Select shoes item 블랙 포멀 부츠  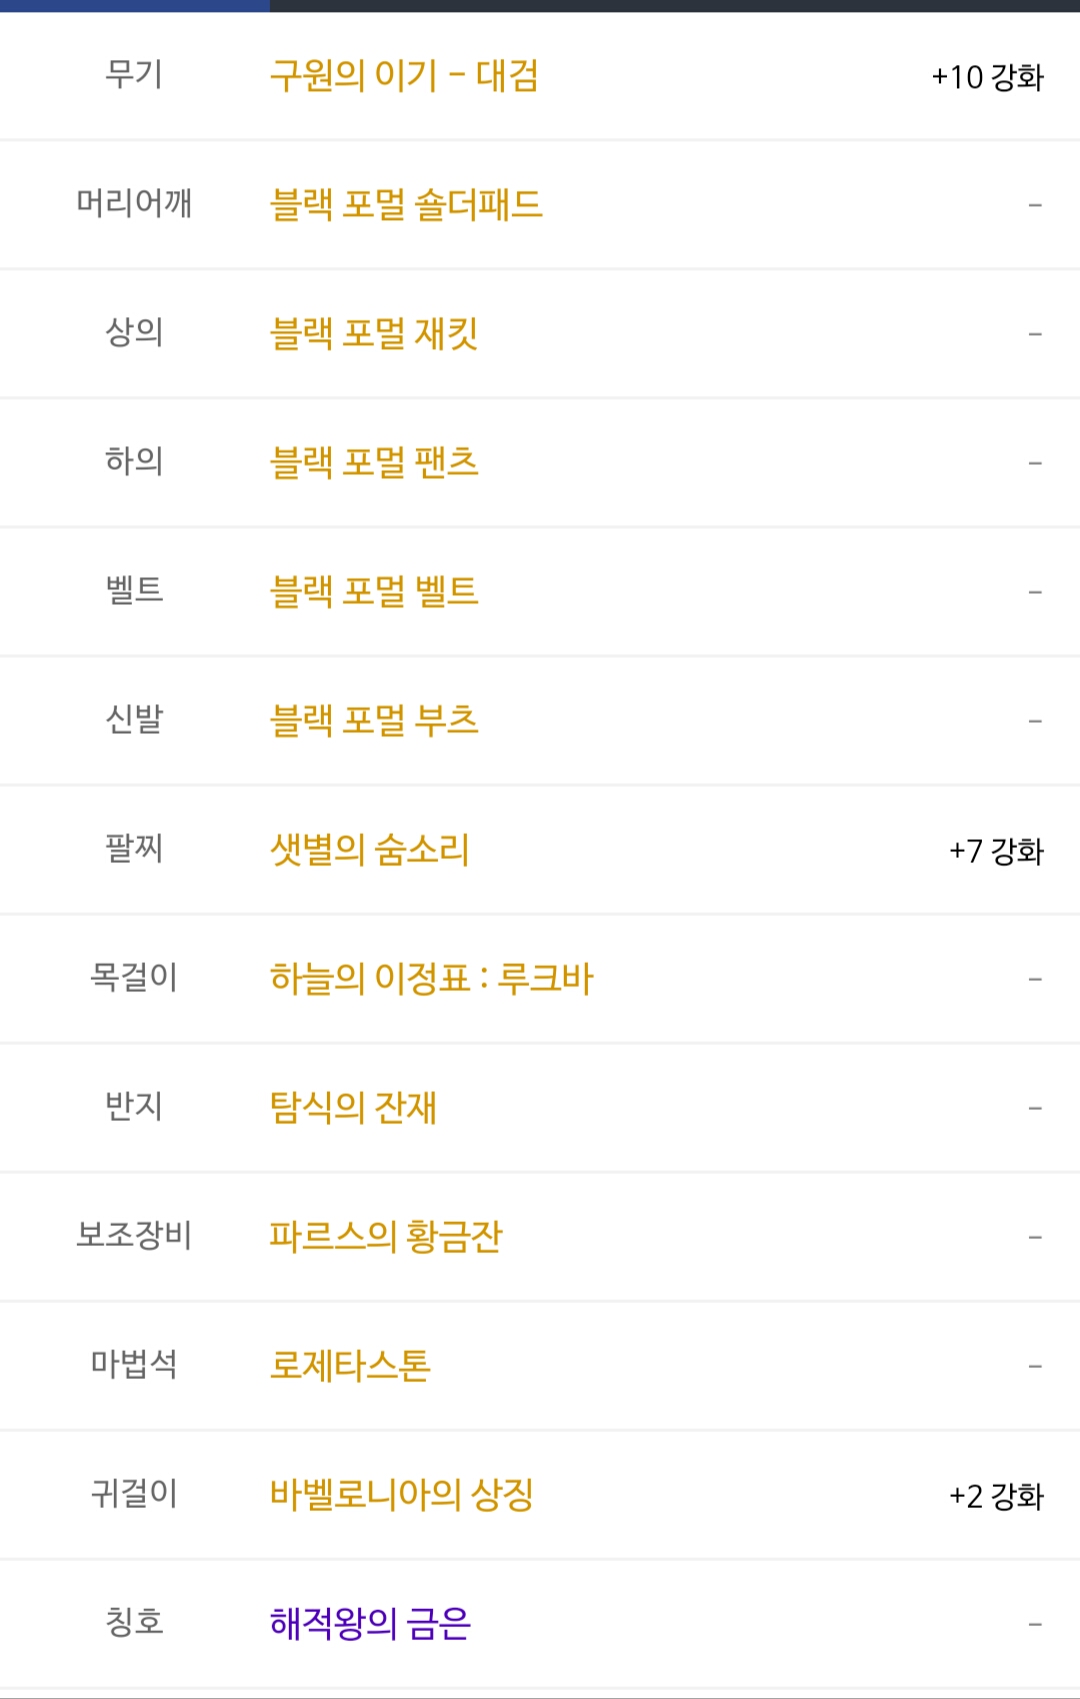coord(374,721)
